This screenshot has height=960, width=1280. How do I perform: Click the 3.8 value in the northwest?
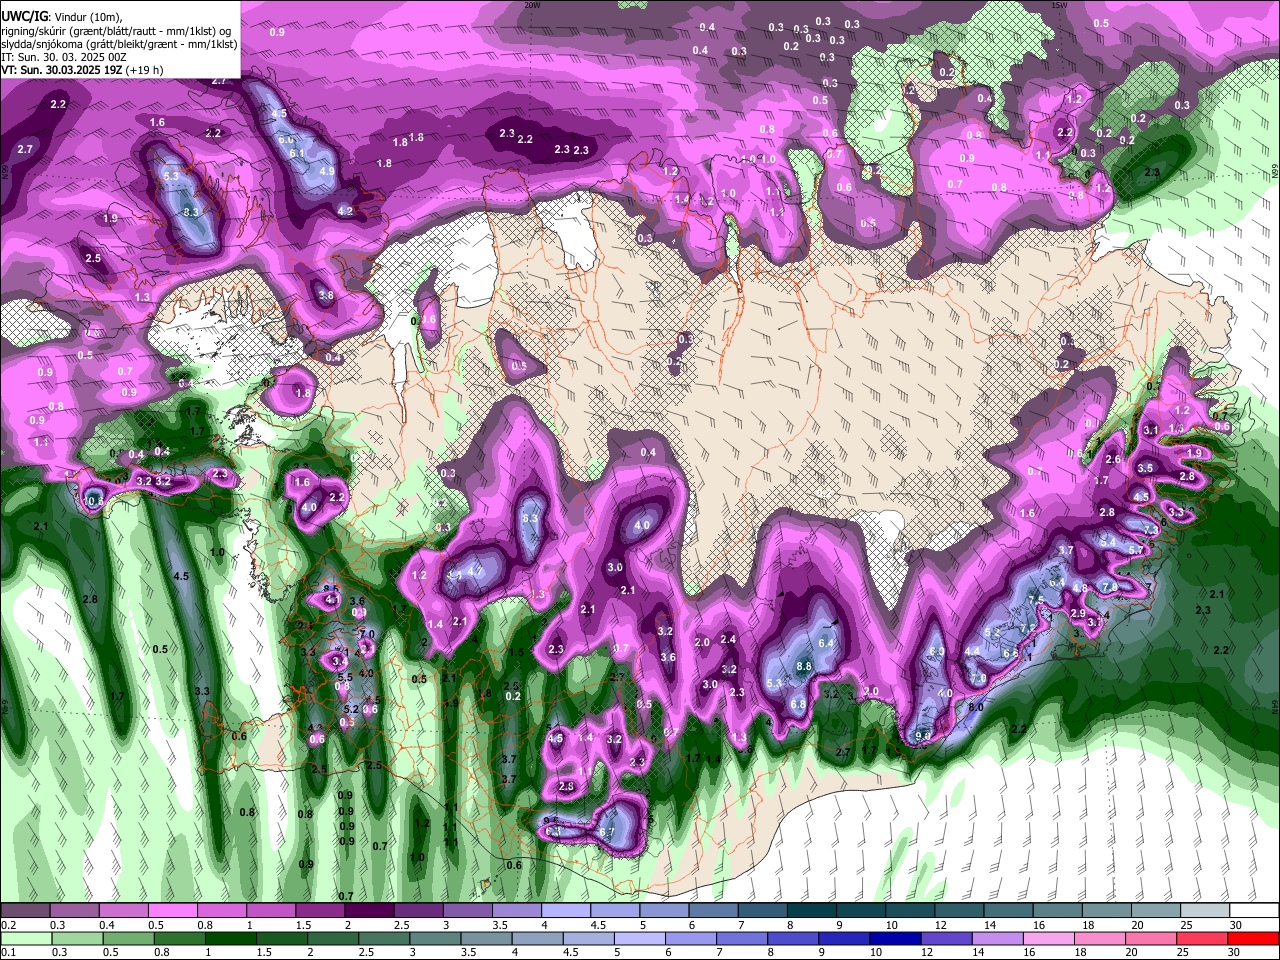tap(326, 296)
